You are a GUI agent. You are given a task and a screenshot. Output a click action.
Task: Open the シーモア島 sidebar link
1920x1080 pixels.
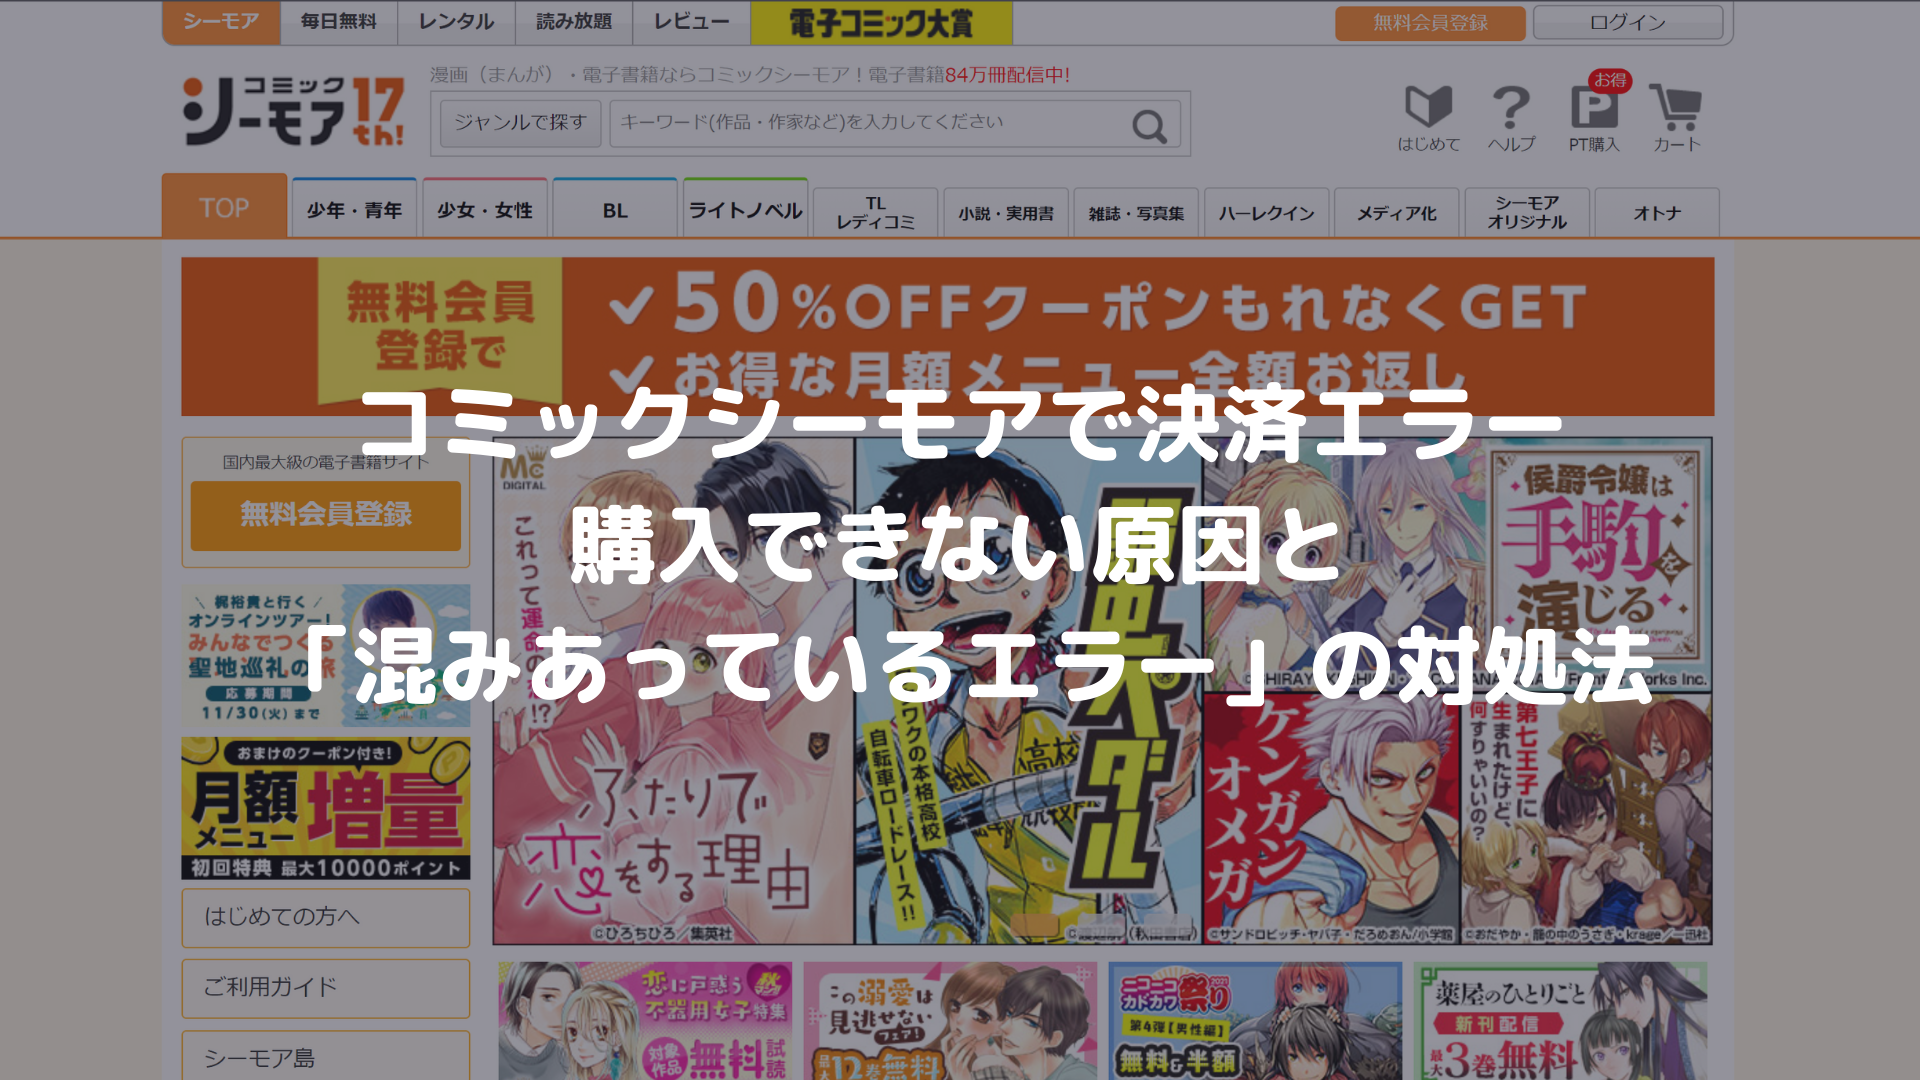tap(326, 1056)
